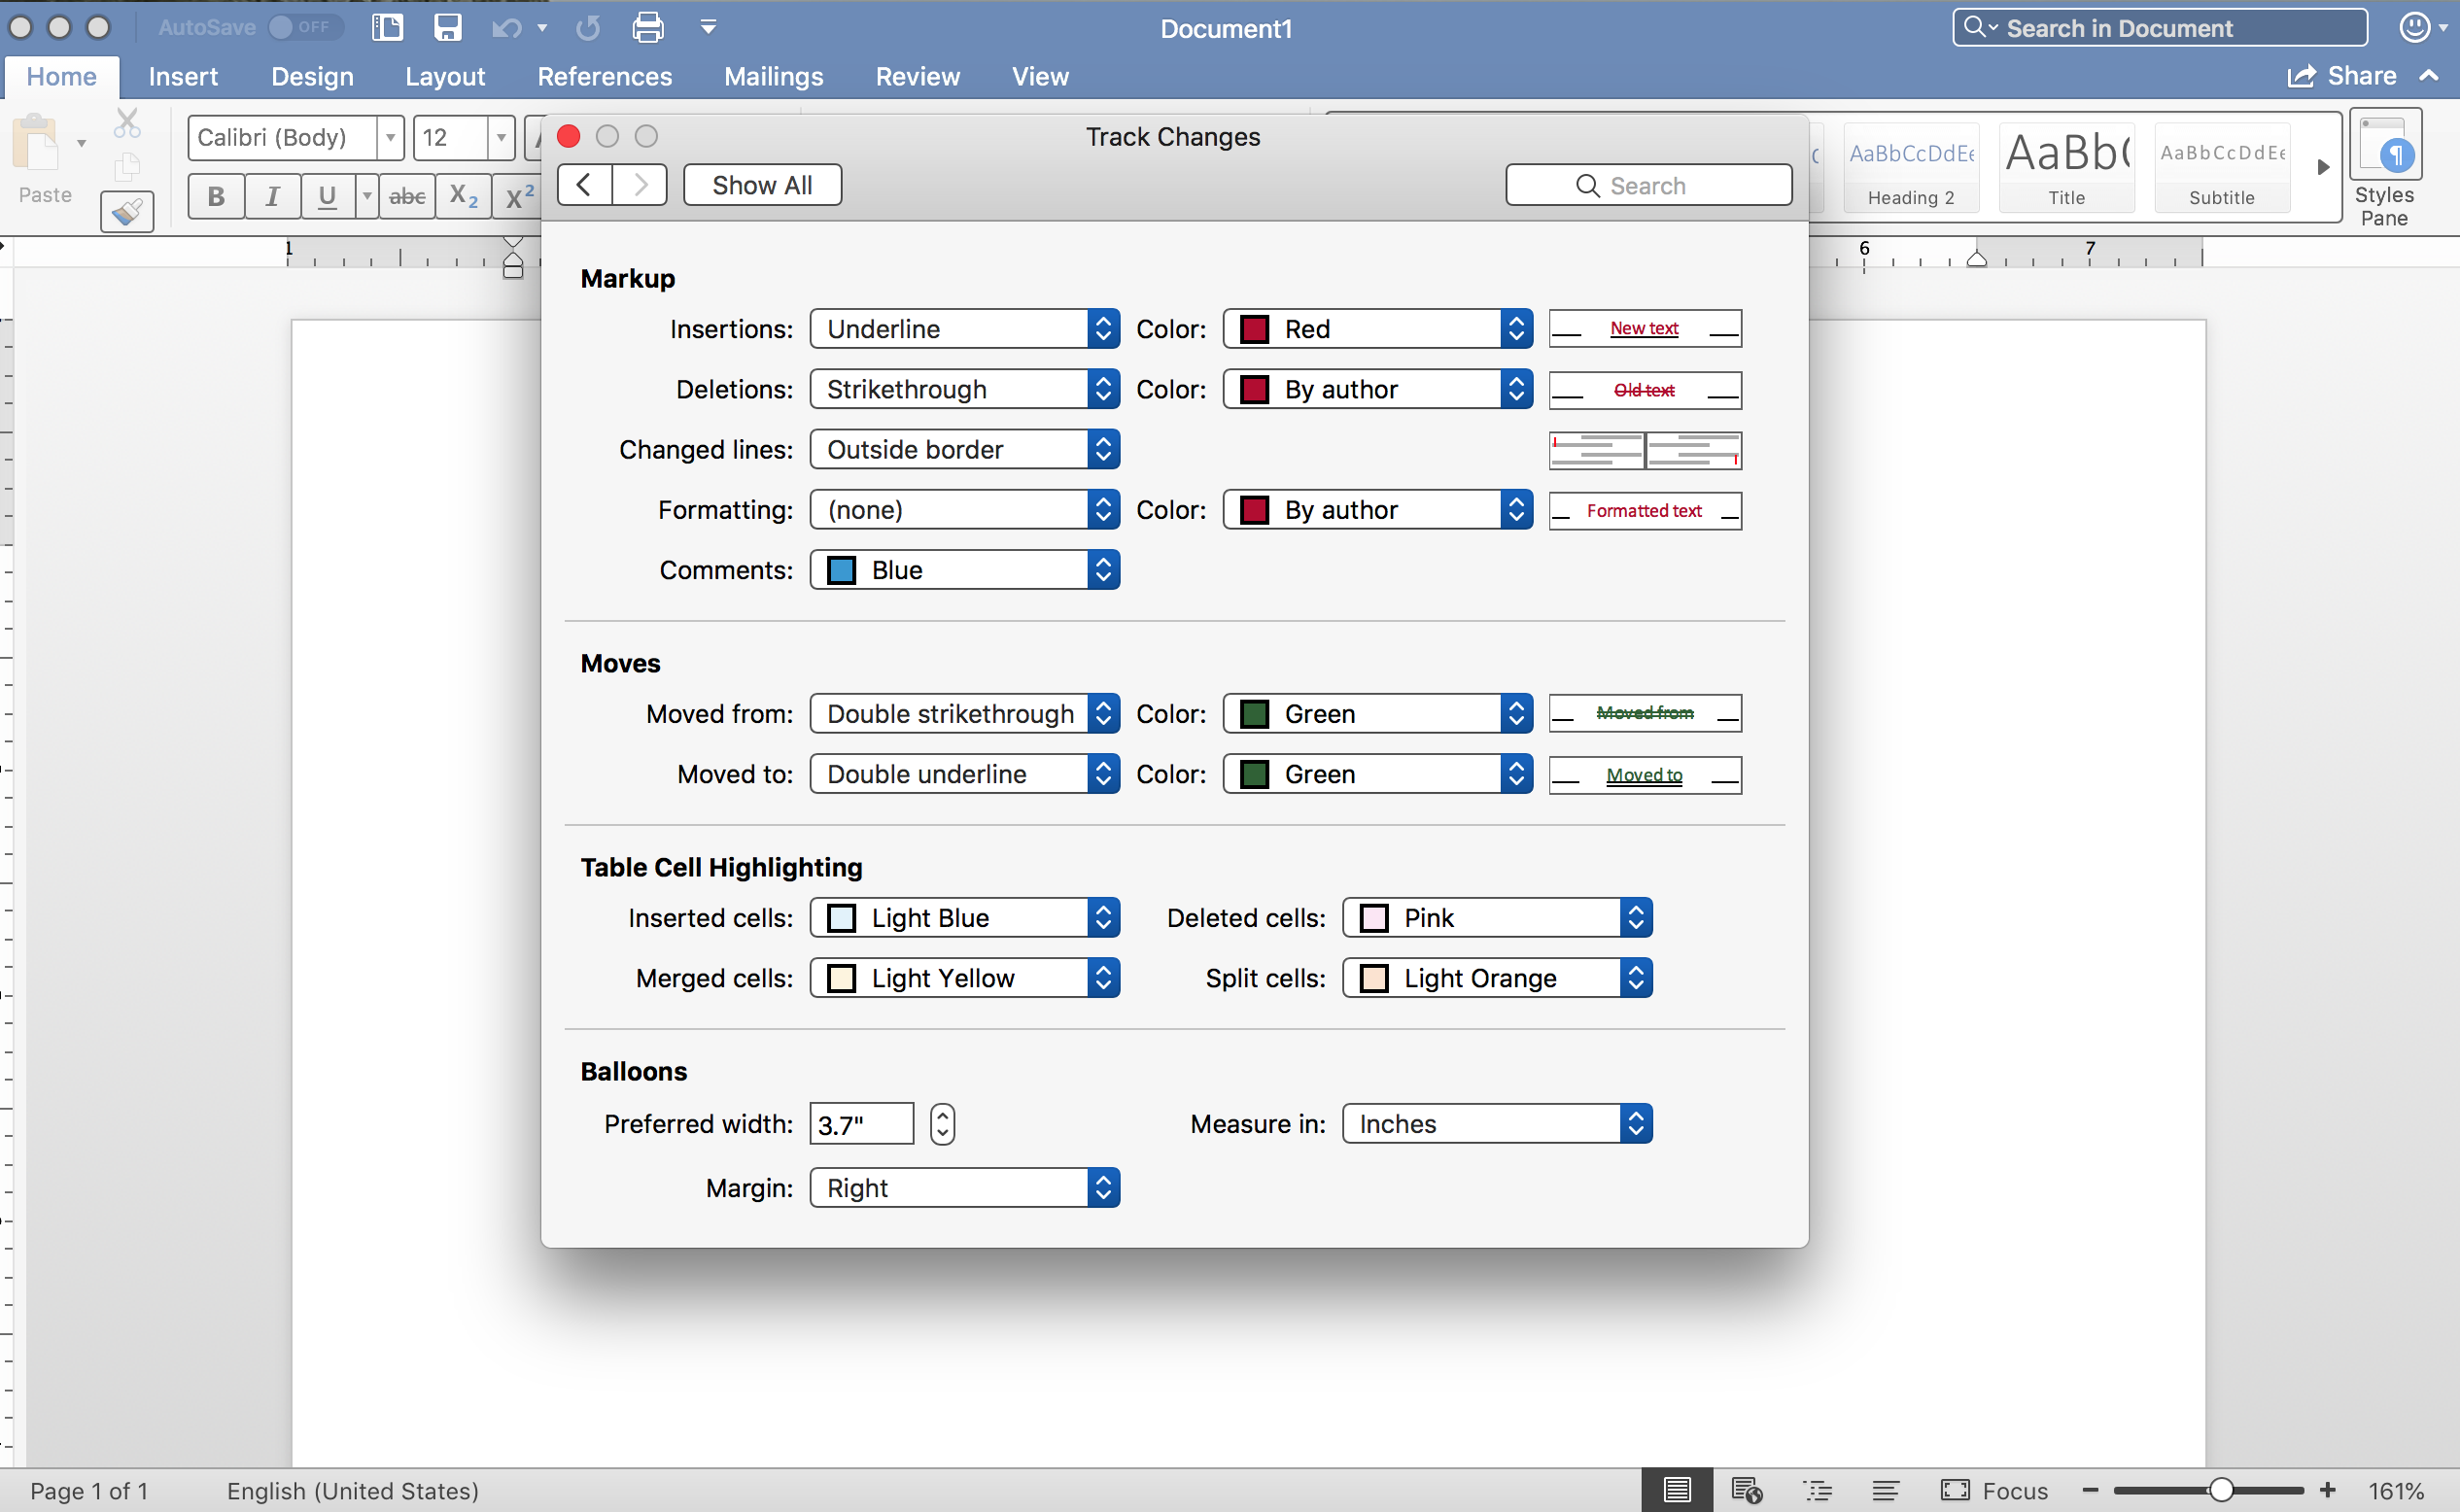Open the Styles Pane
This screenshot has height=1512, width=2460.
tap(2384, 169)
